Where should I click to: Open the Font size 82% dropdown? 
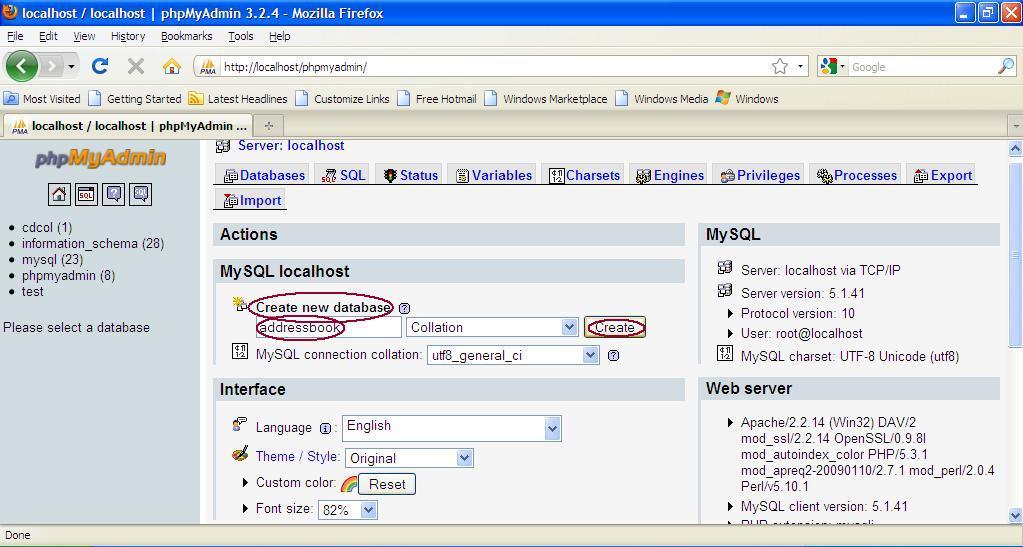coord(347,510)
